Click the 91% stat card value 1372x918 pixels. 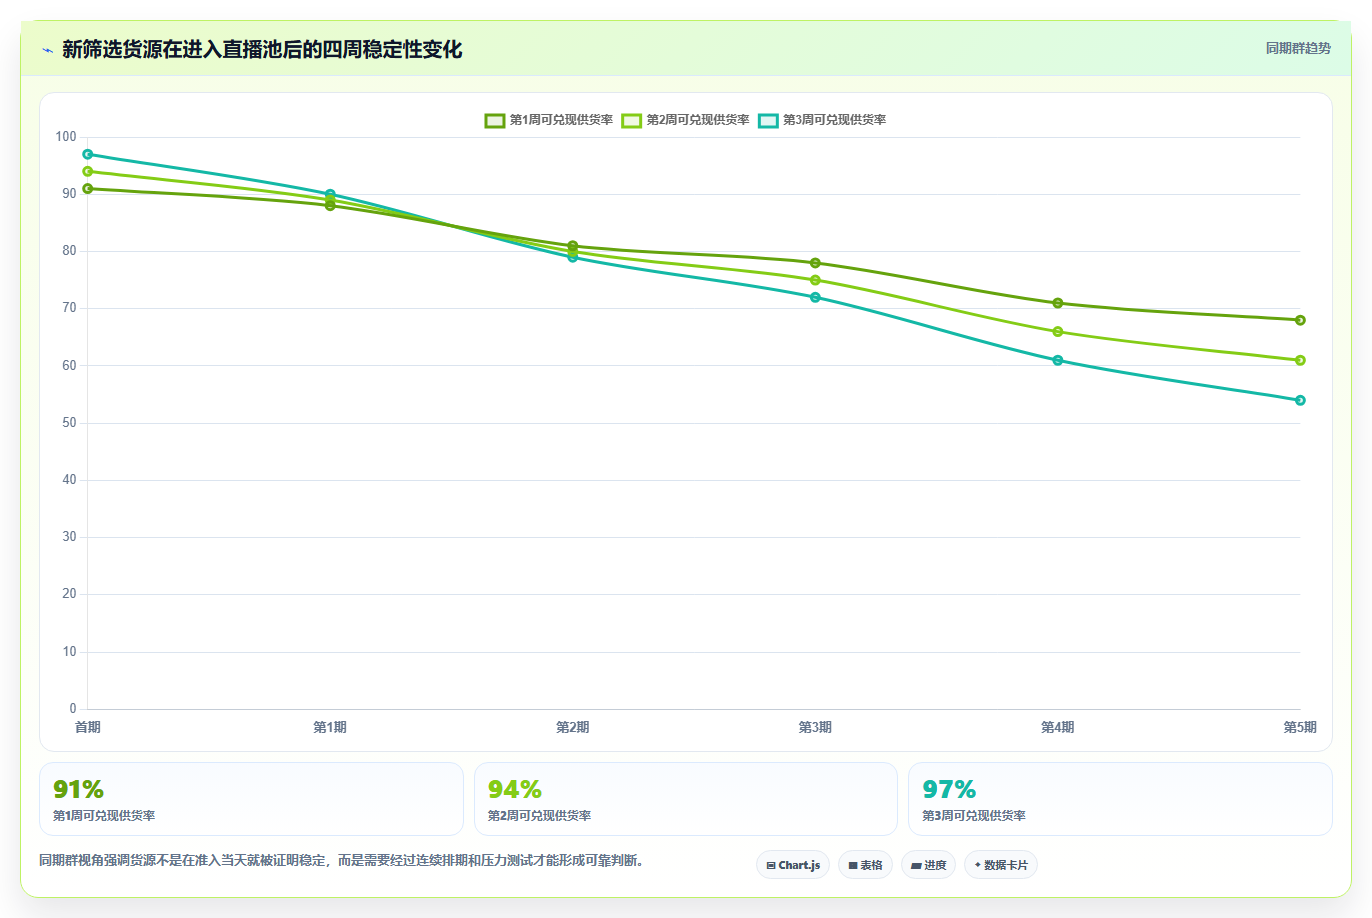[x=78, y=789]
